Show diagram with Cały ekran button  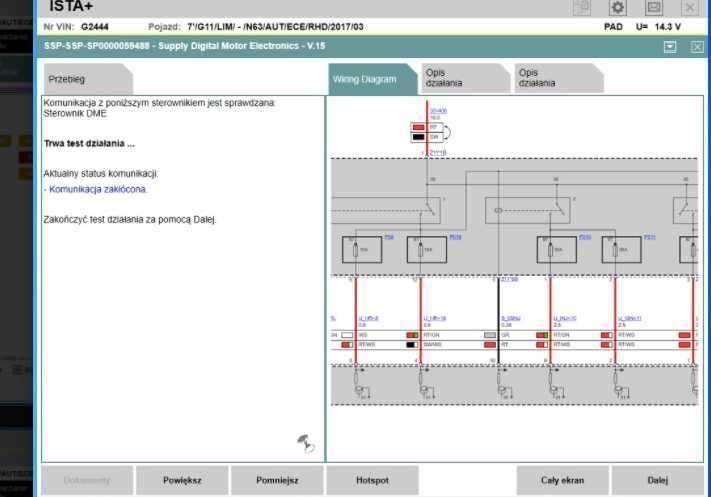pos(562,480)
